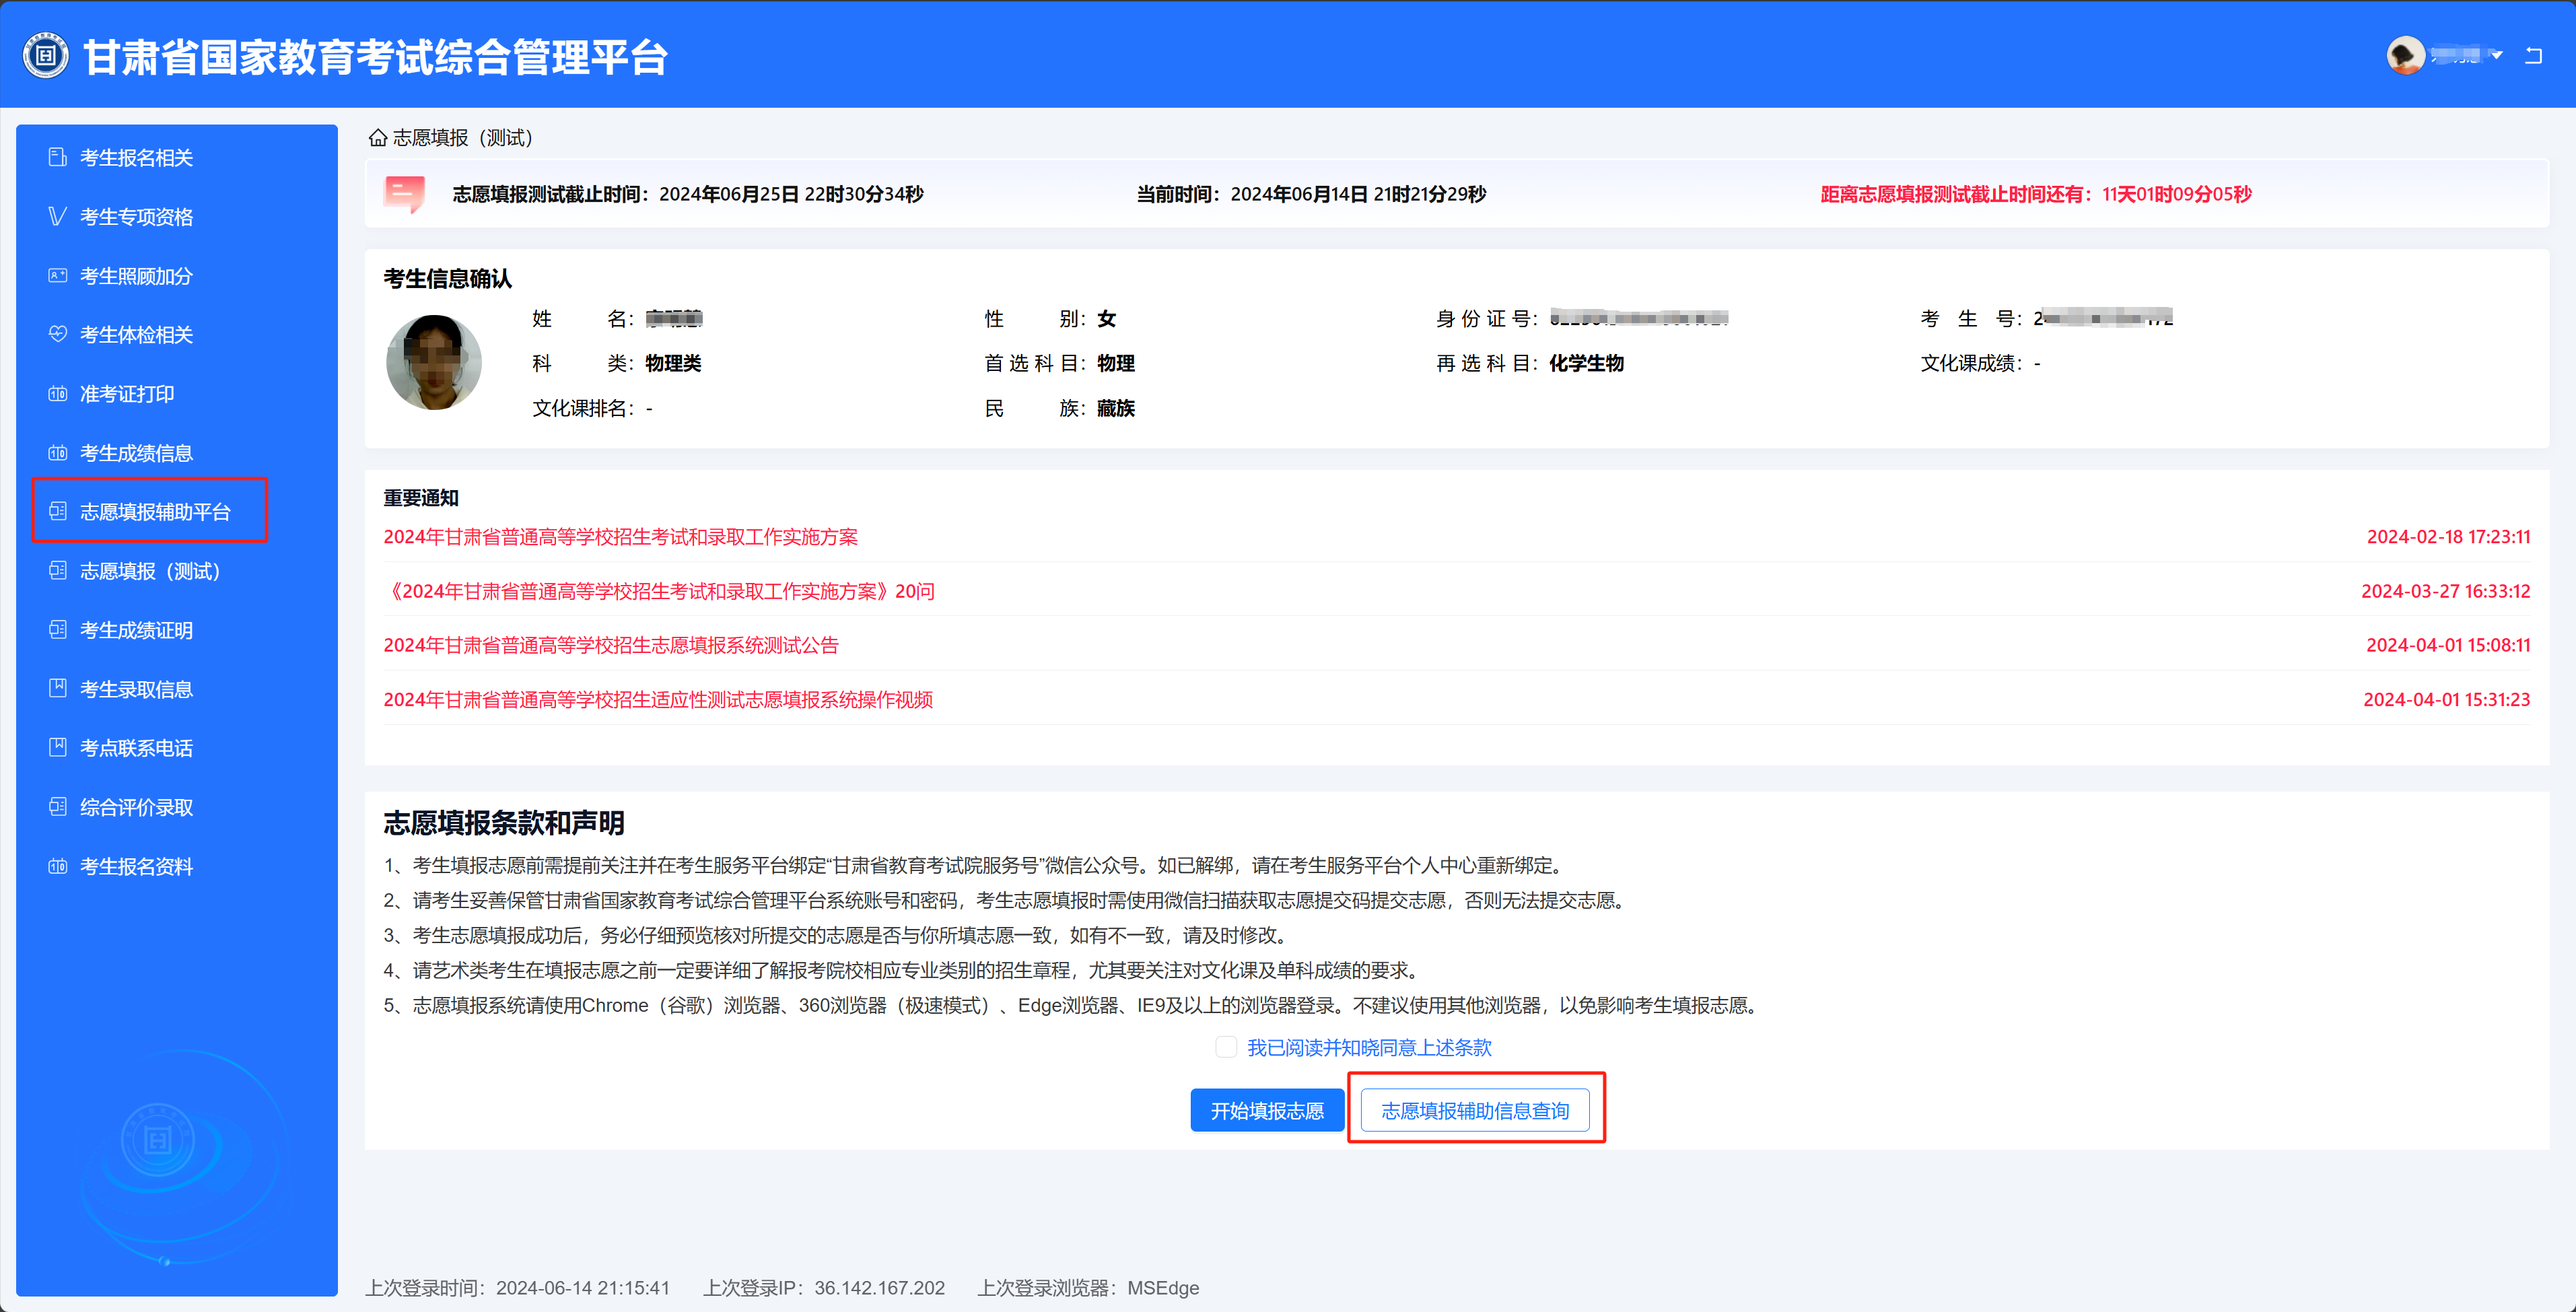Click the candidate photo thumbnail

click(434, 362)
